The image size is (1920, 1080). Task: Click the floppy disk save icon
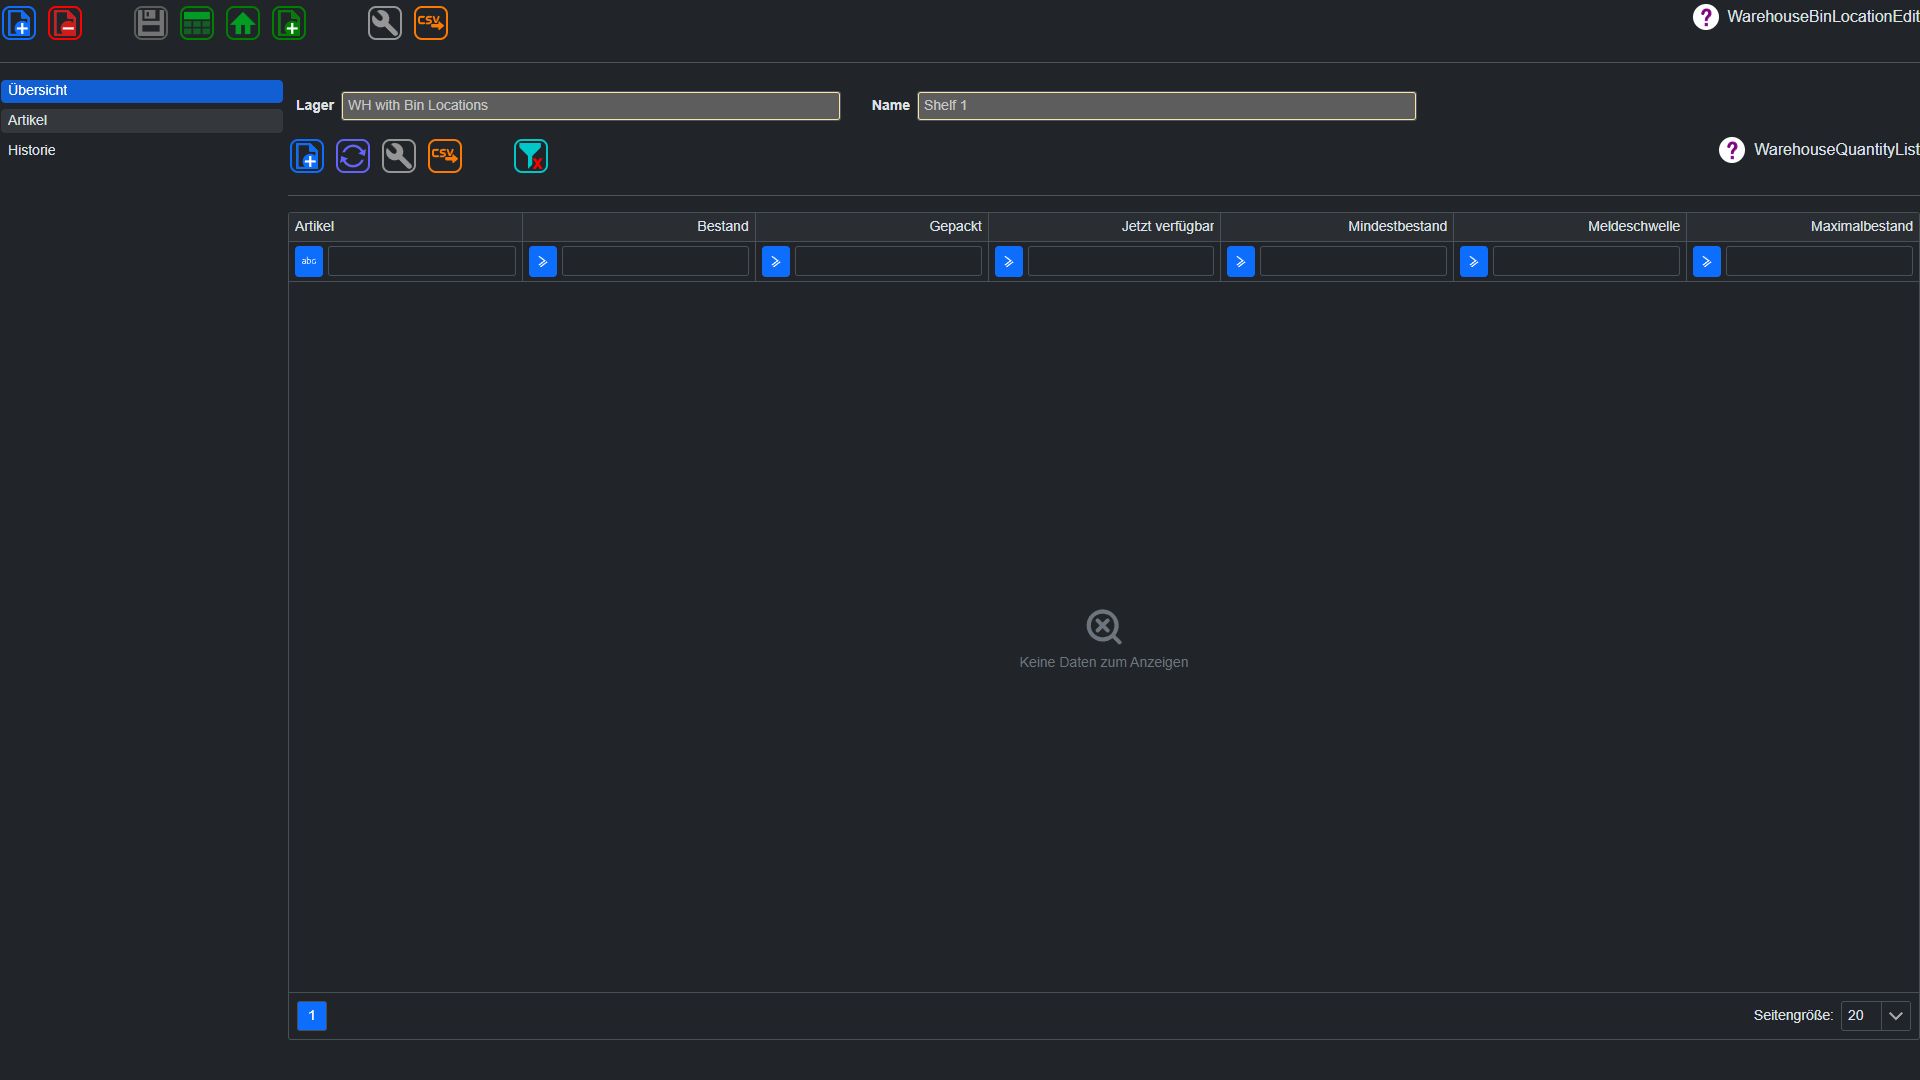click(x=151, y=23)
